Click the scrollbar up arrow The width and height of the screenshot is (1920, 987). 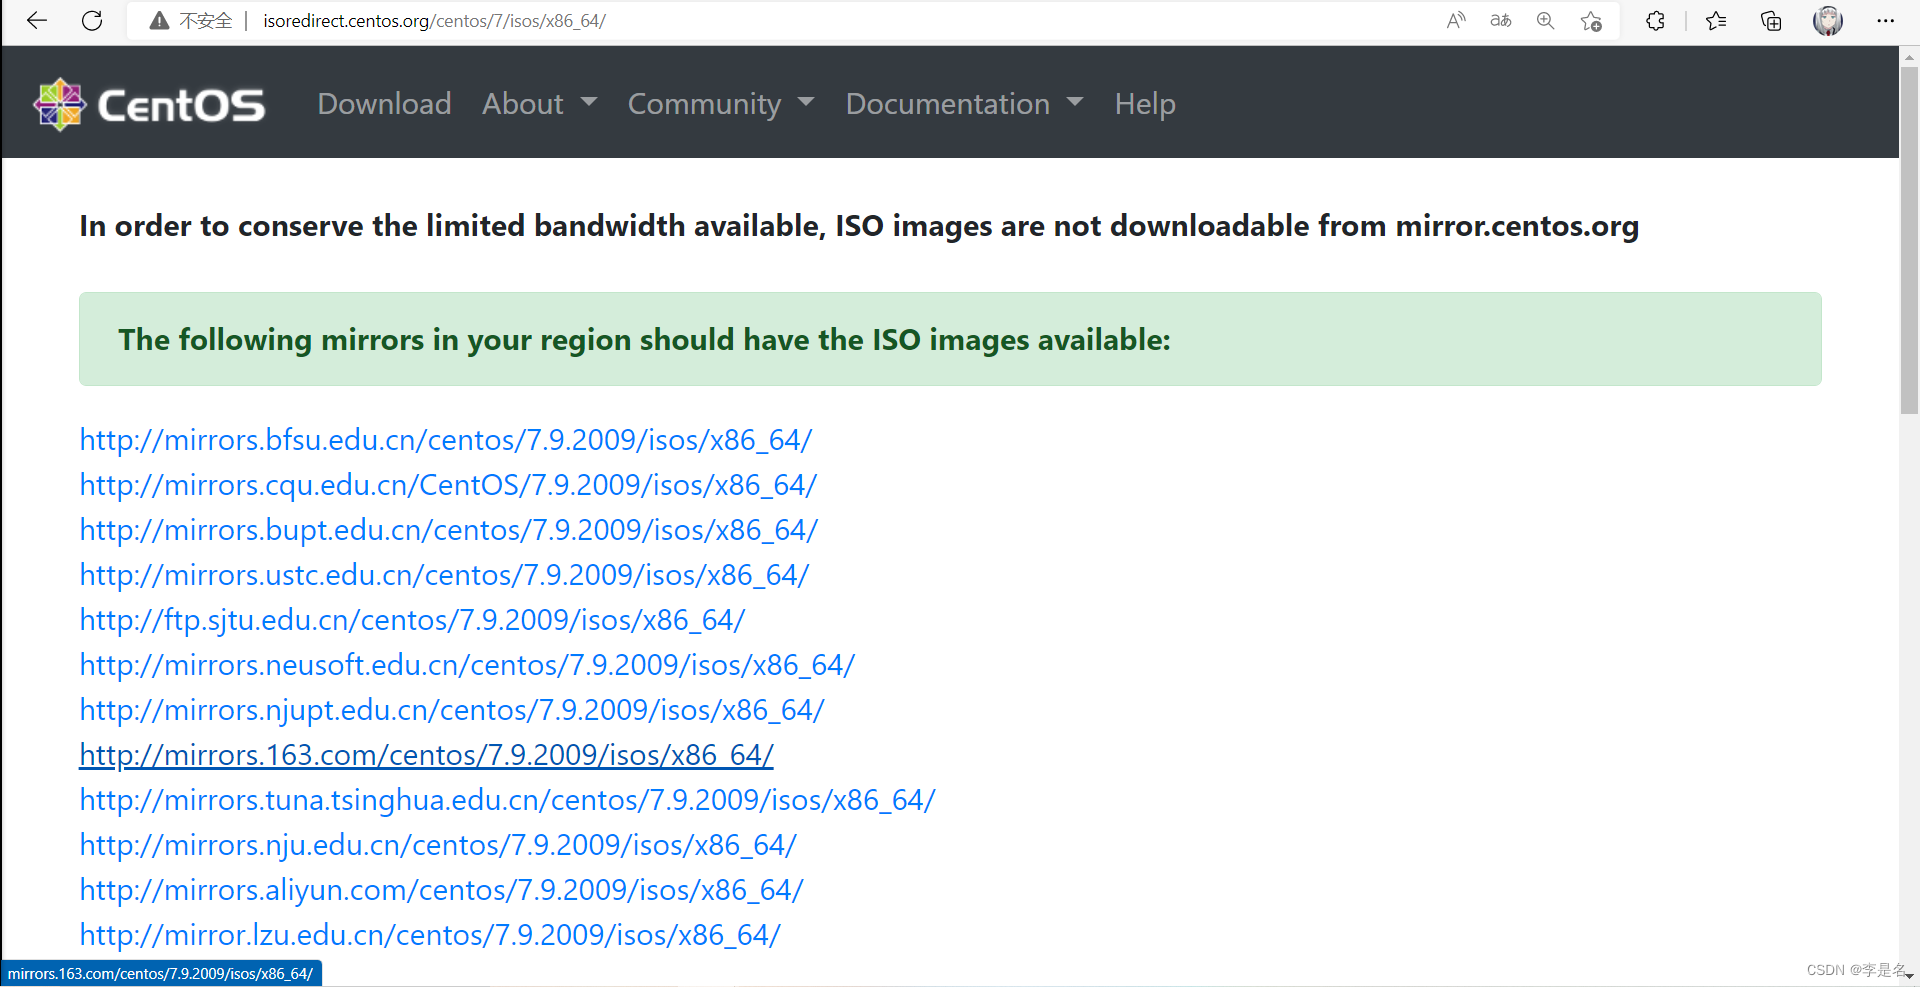click(x=1909, y=56)
